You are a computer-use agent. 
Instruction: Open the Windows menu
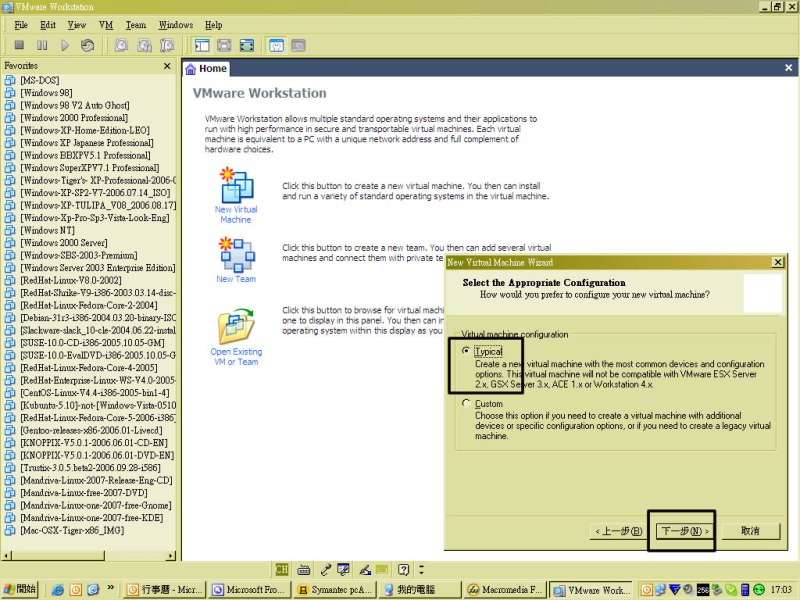point(176,25)
